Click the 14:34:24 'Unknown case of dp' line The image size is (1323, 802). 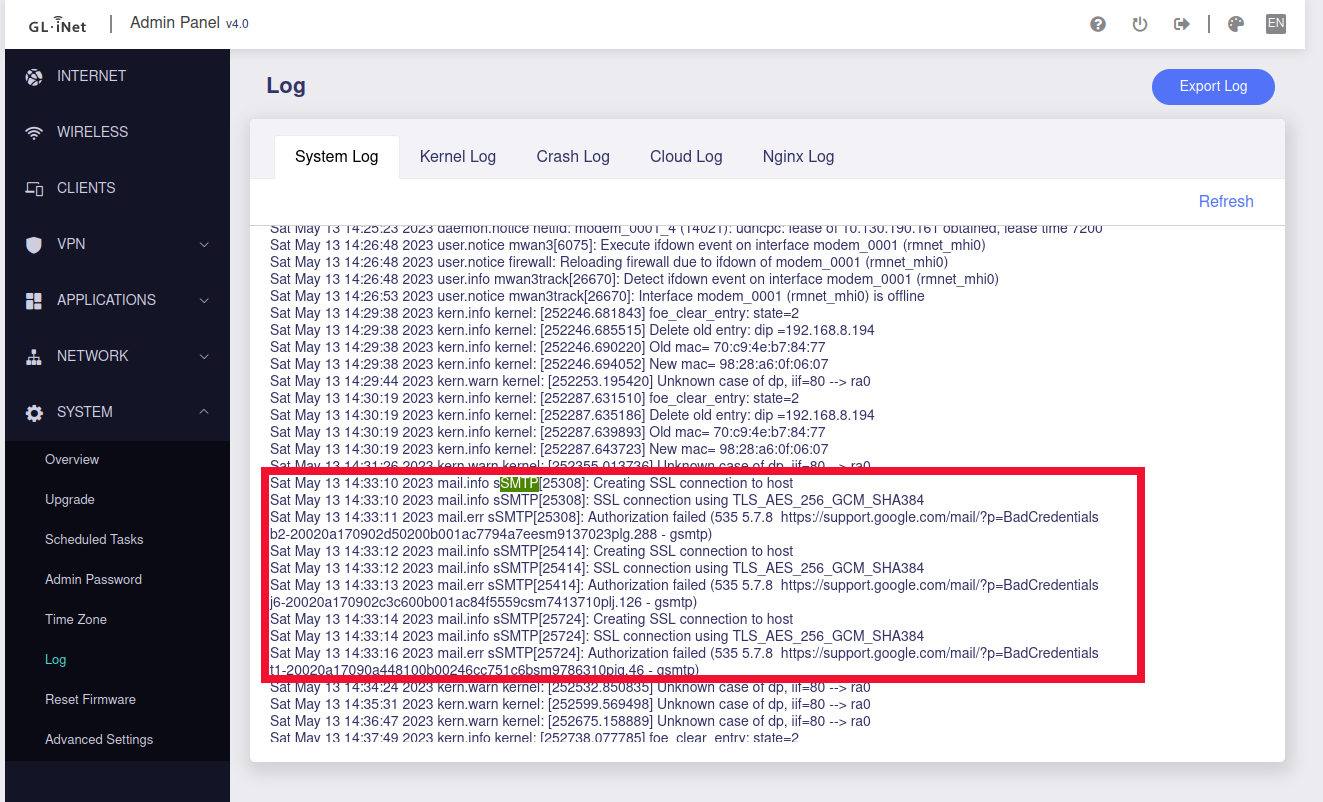tap(570, 688)
